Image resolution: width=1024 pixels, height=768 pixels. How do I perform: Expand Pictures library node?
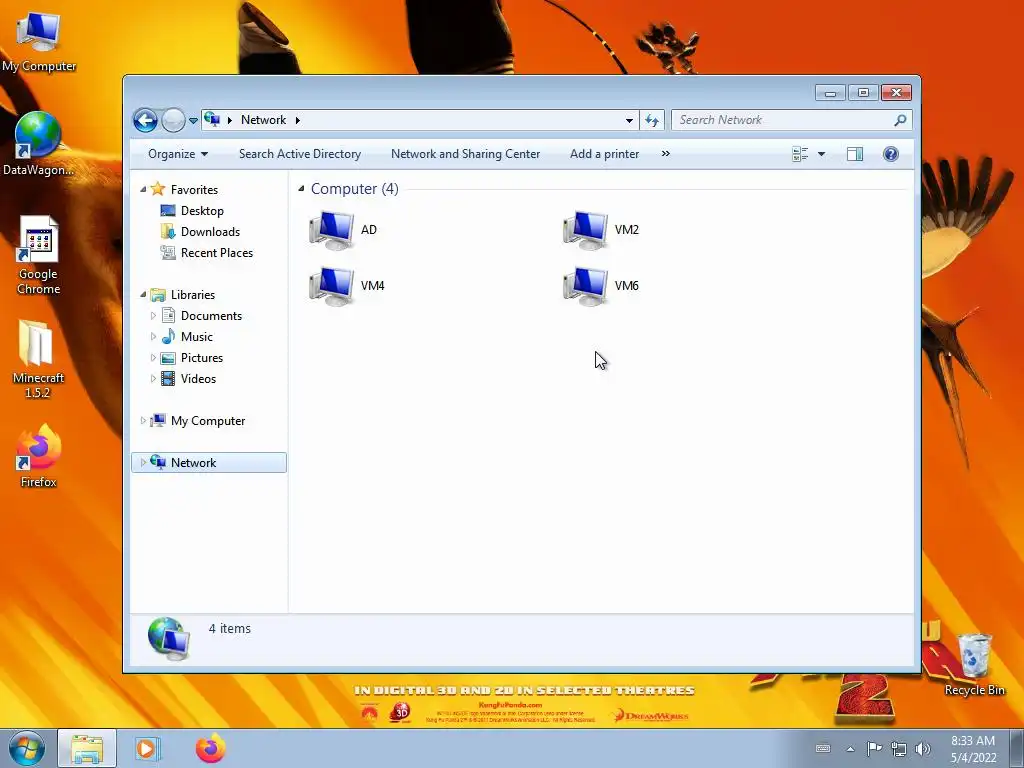pos(153,358)
